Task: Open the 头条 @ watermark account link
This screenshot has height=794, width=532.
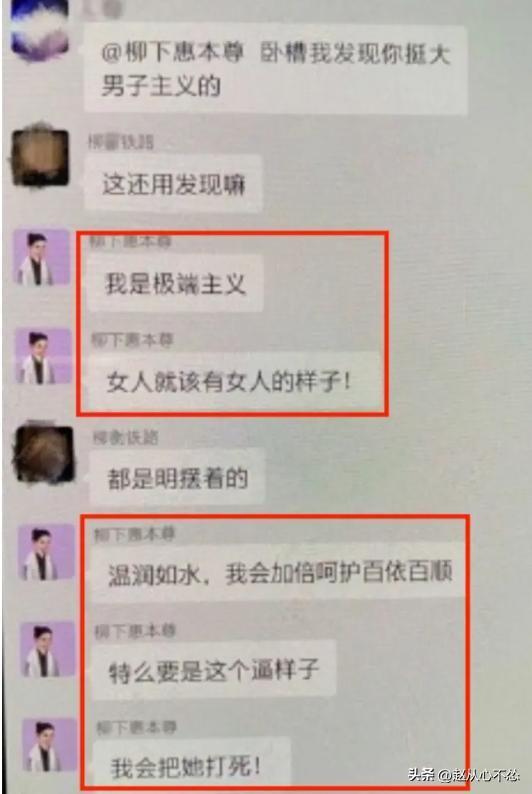Action: 463,775
